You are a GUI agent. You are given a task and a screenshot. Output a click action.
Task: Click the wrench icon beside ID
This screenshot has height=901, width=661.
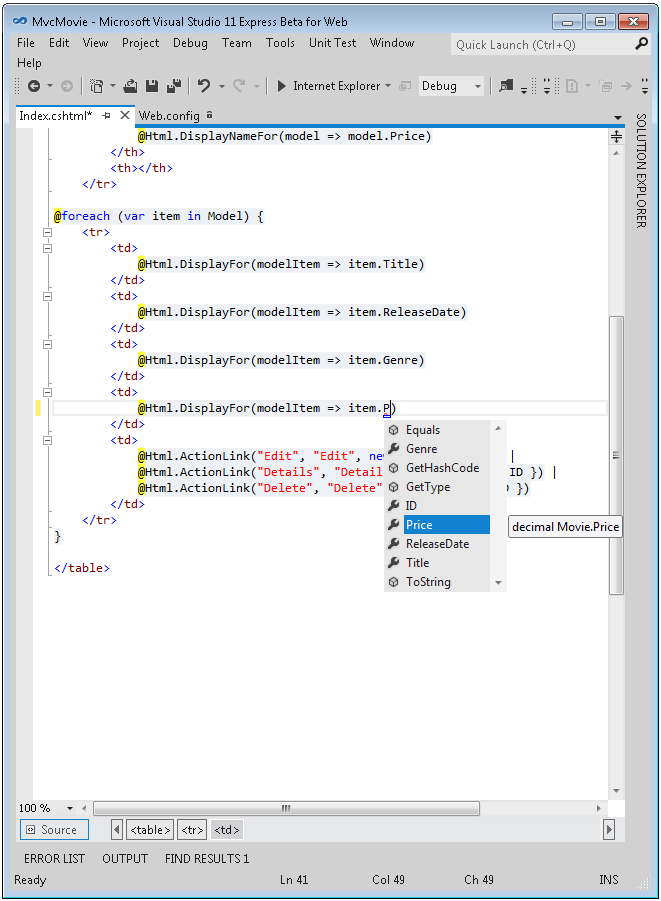pos(394,506)
